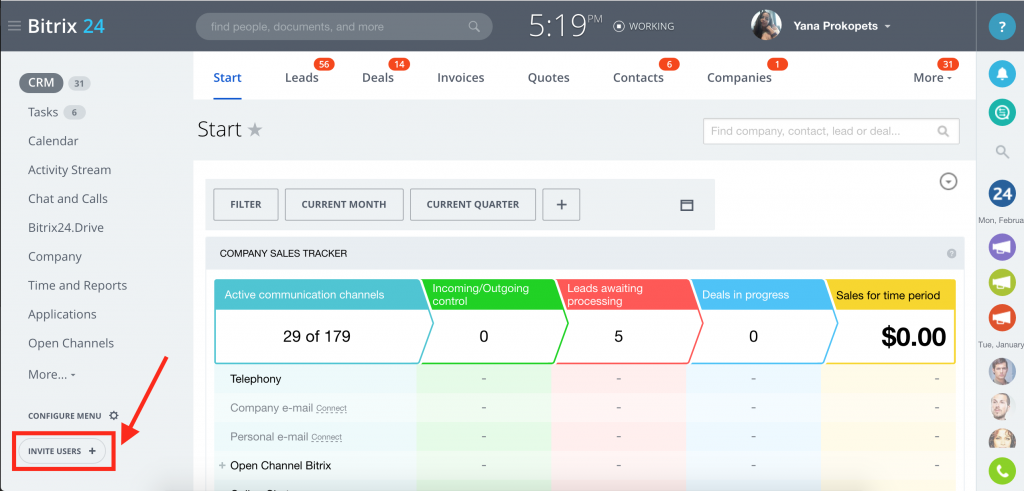Open the blue 24 icon in right sidebar
Image resolution: width=1024 pixels, height=491 pixels.
(1001, 194)
